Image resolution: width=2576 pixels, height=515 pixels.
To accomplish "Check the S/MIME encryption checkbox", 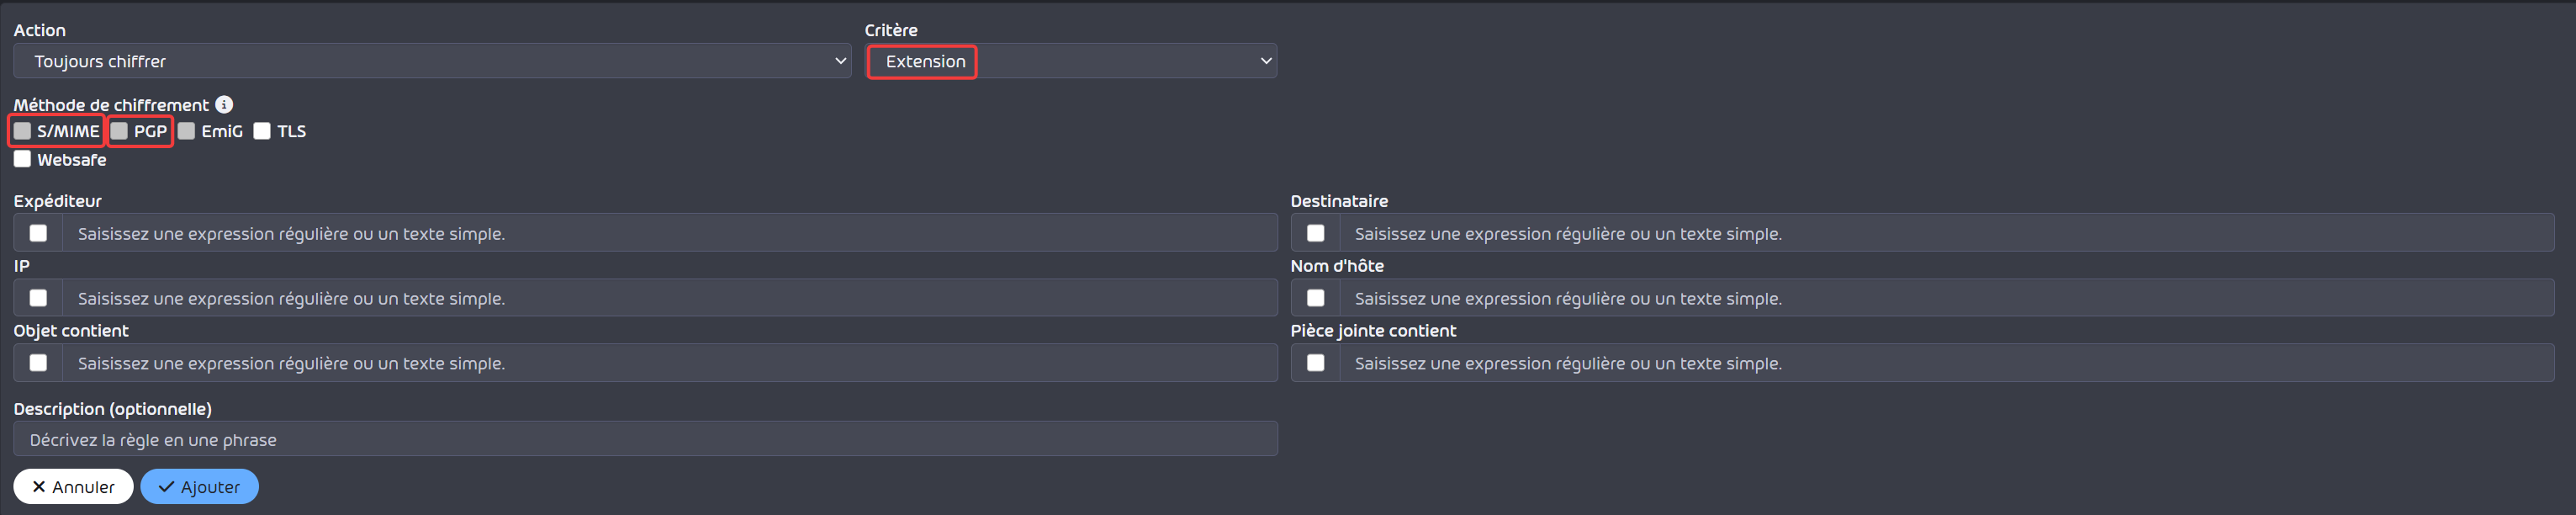I will coord(22,131).
